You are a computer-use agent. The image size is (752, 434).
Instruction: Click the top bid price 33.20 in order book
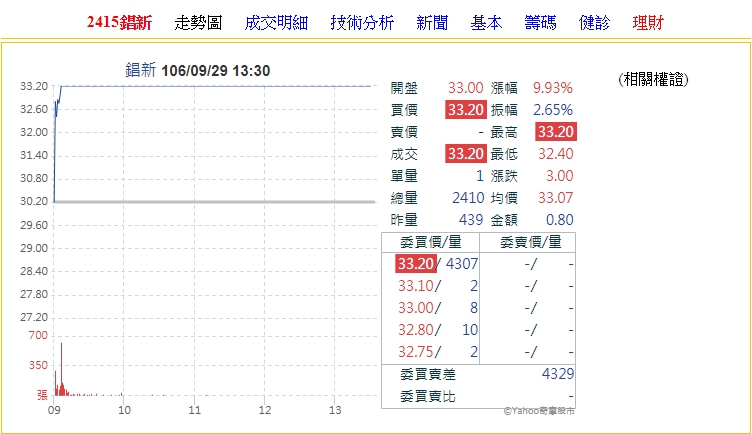coord(416,263)
